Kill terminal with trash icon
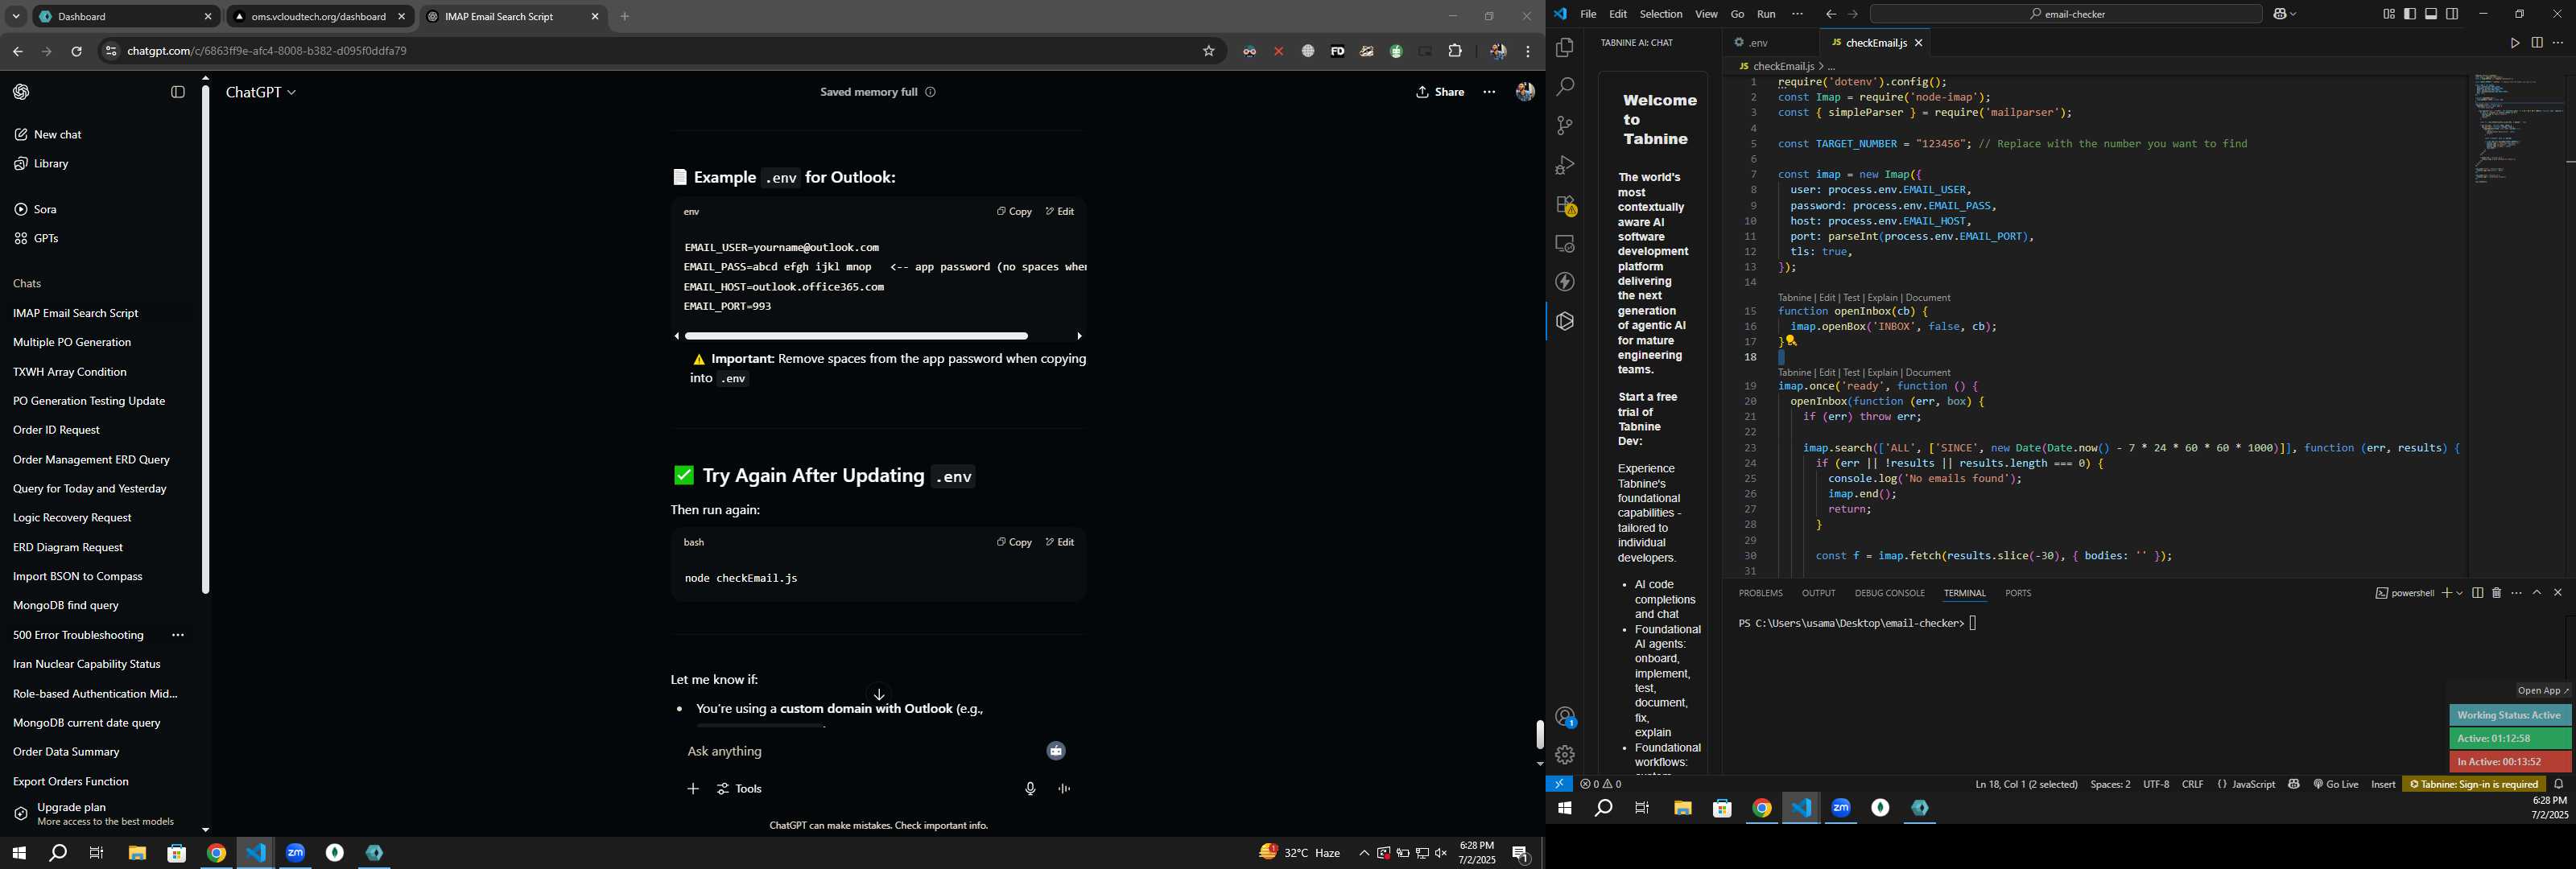 (2497, 594)
